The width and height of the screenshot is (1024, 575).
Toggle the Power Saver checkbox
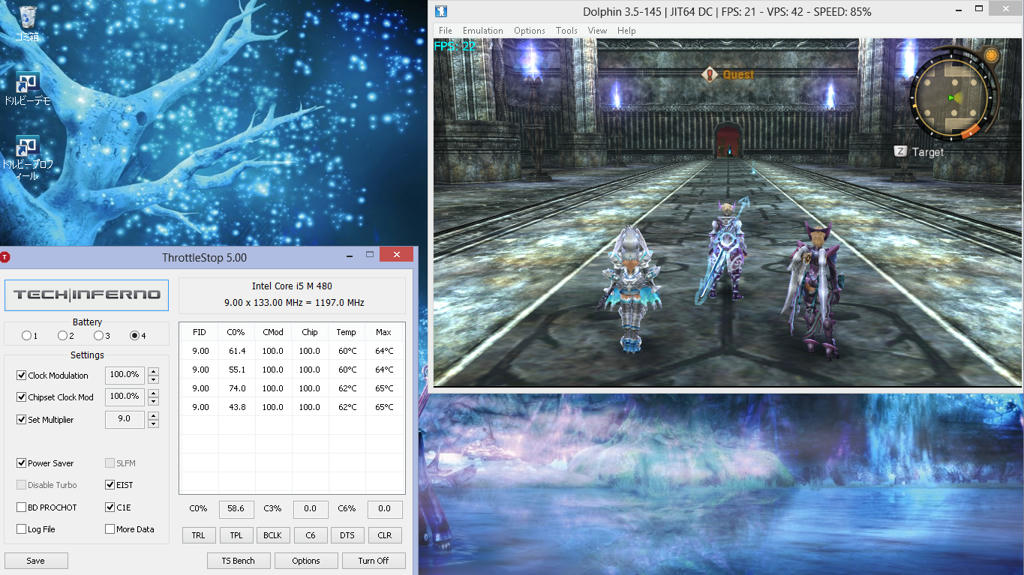click(x=22, y=464)
